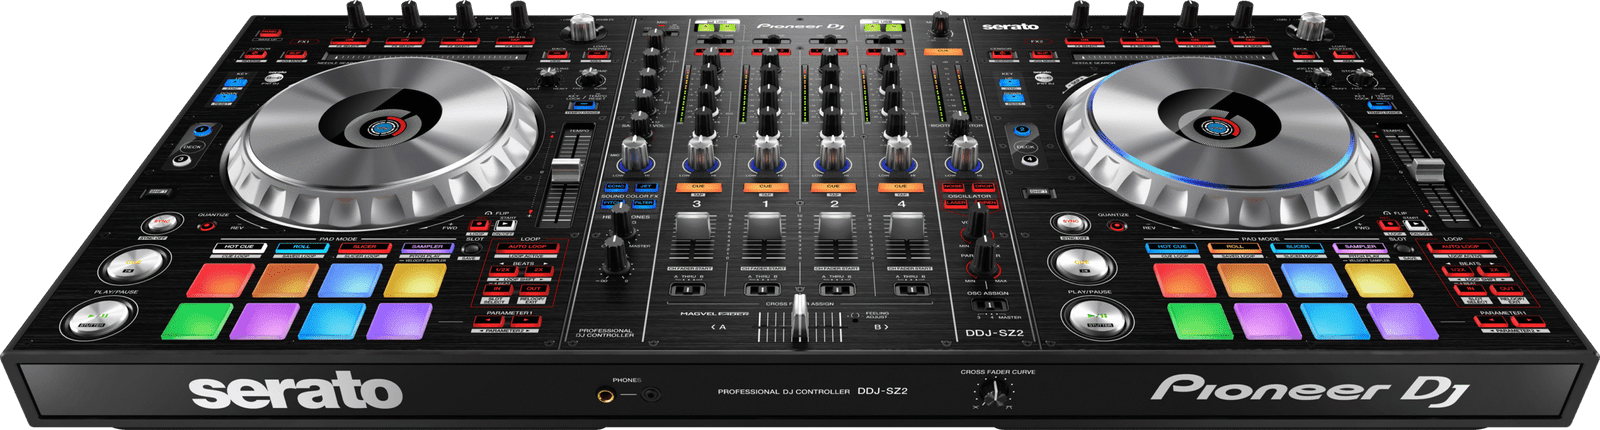This screenshot has width=1600, height=430.
Task: Tap the yellow performance pad on left deck
Action: pyautogui.click(x=415, y=280)
